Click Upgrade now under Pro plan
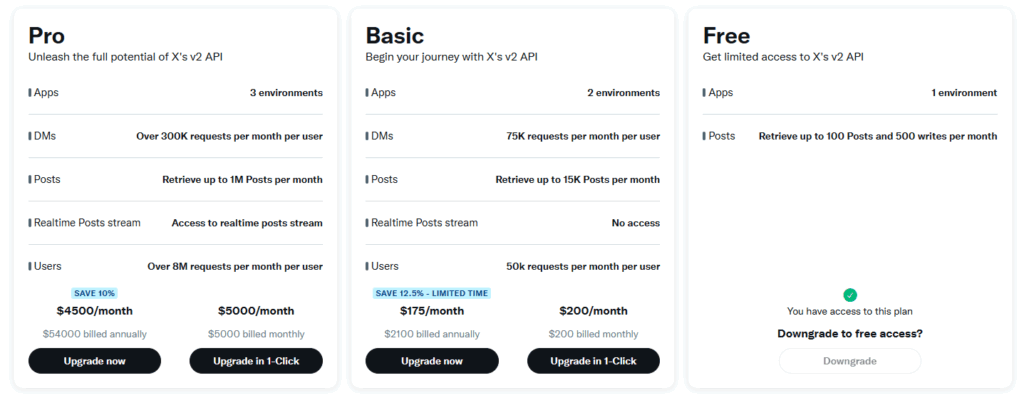 click(x=95, y=361)
